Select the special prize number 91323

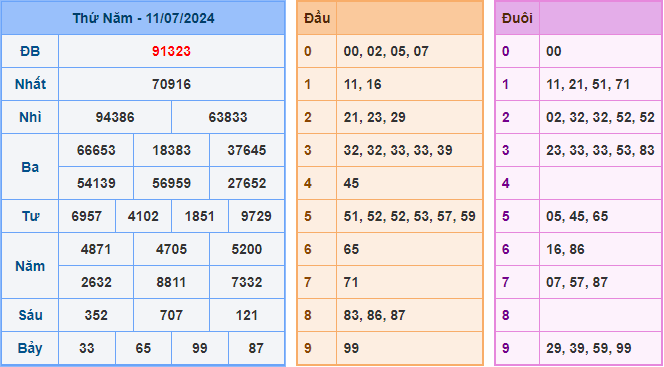[172, 51]
